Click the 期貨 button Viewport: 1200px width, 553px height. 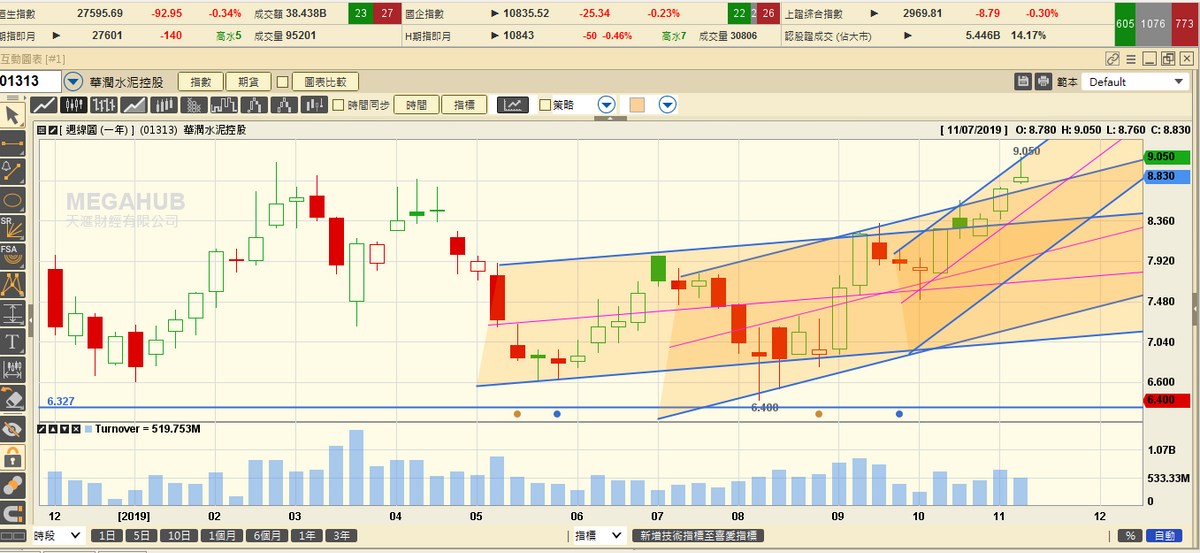click(x=248, y=82)
